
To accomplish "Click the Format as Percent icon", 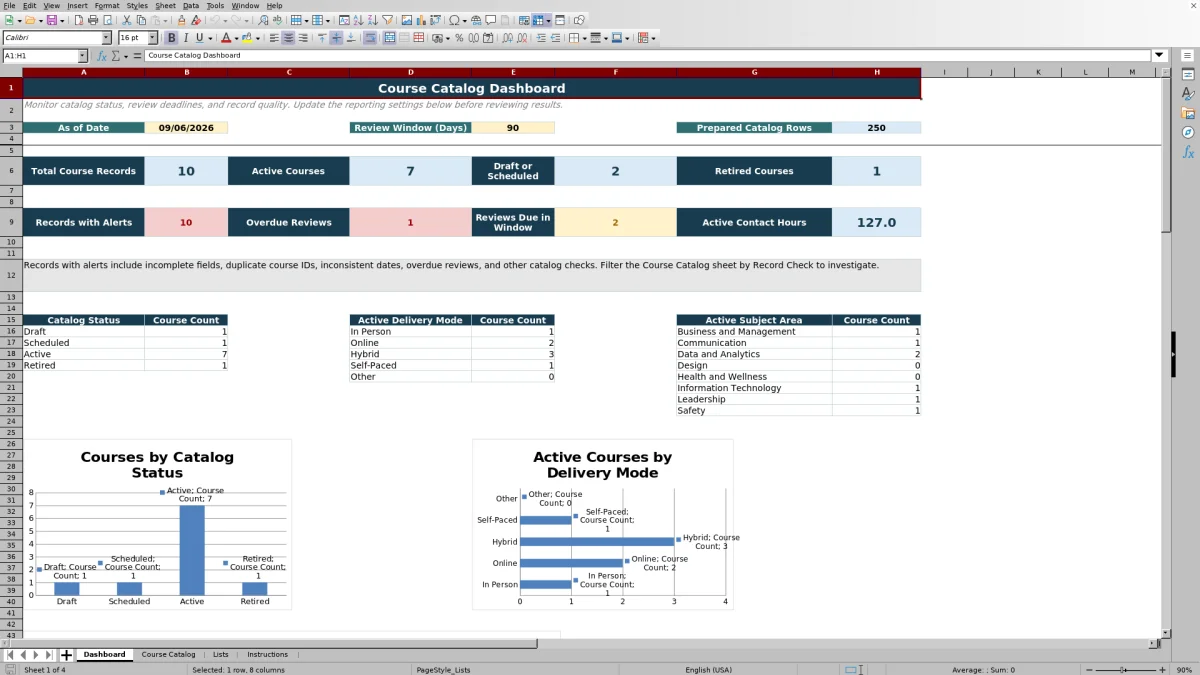I will (458, 38).
